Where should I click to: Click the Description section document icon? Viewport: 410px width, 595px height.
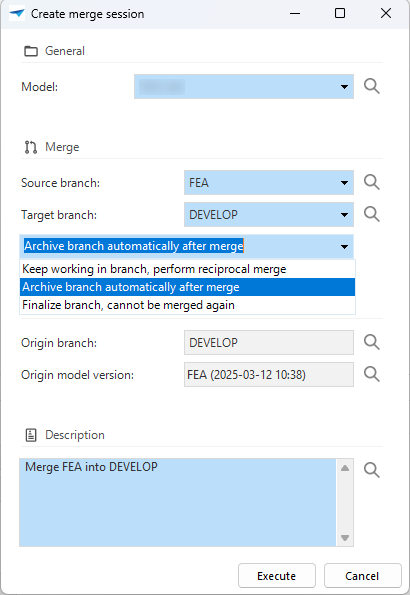(31, 435)
